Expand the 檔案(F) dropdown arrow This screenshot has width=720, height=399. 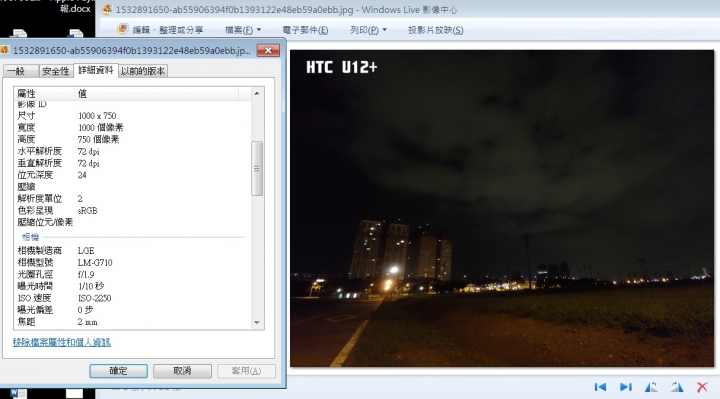[259, 30]
